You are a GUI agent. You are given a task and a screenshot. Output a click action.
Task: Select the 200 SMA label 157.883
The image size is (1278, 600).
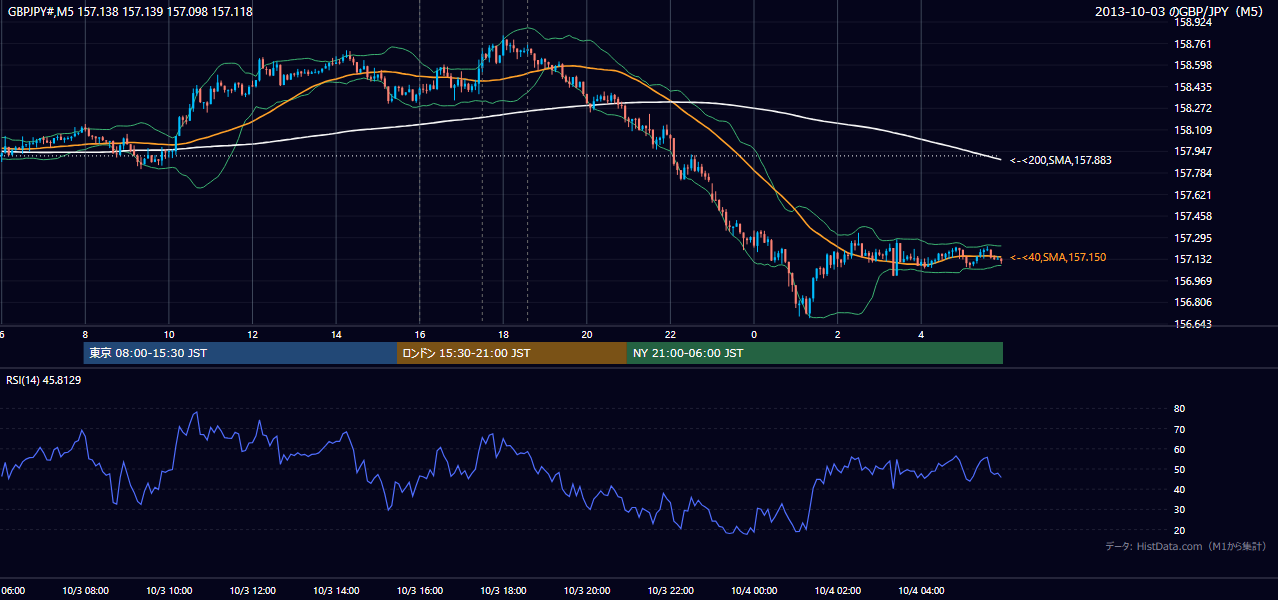tap(1061, 160)
